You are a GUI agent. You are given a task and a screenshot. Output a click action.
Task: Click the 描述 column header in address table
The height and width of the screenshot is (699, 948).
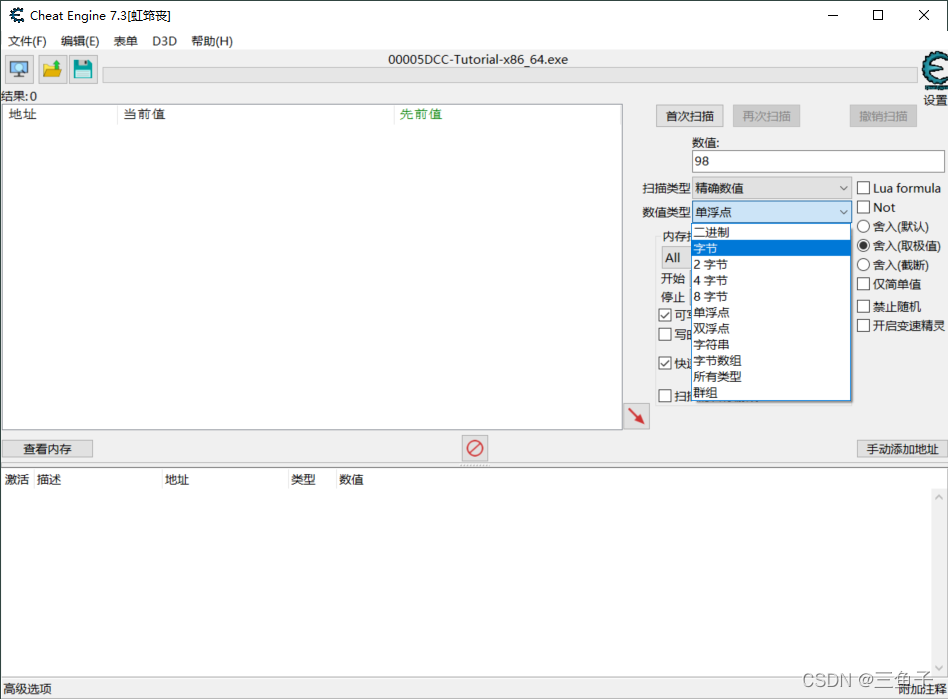[97, 480]
